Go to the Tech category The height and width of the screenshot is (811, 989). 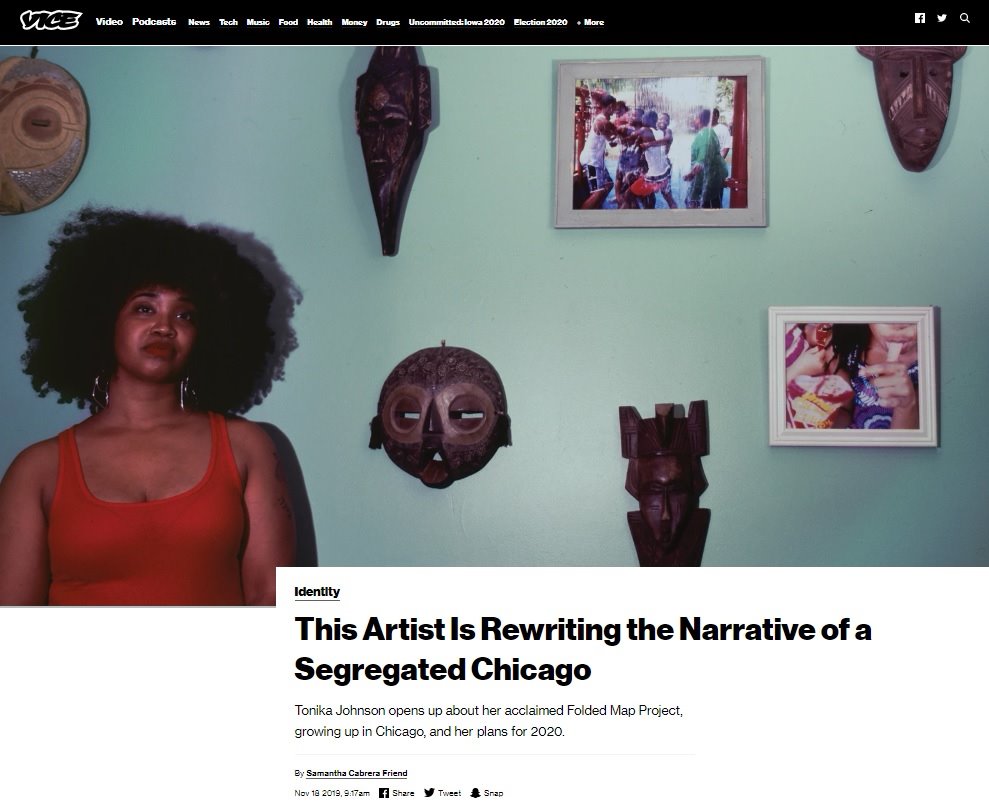[228, 22]
